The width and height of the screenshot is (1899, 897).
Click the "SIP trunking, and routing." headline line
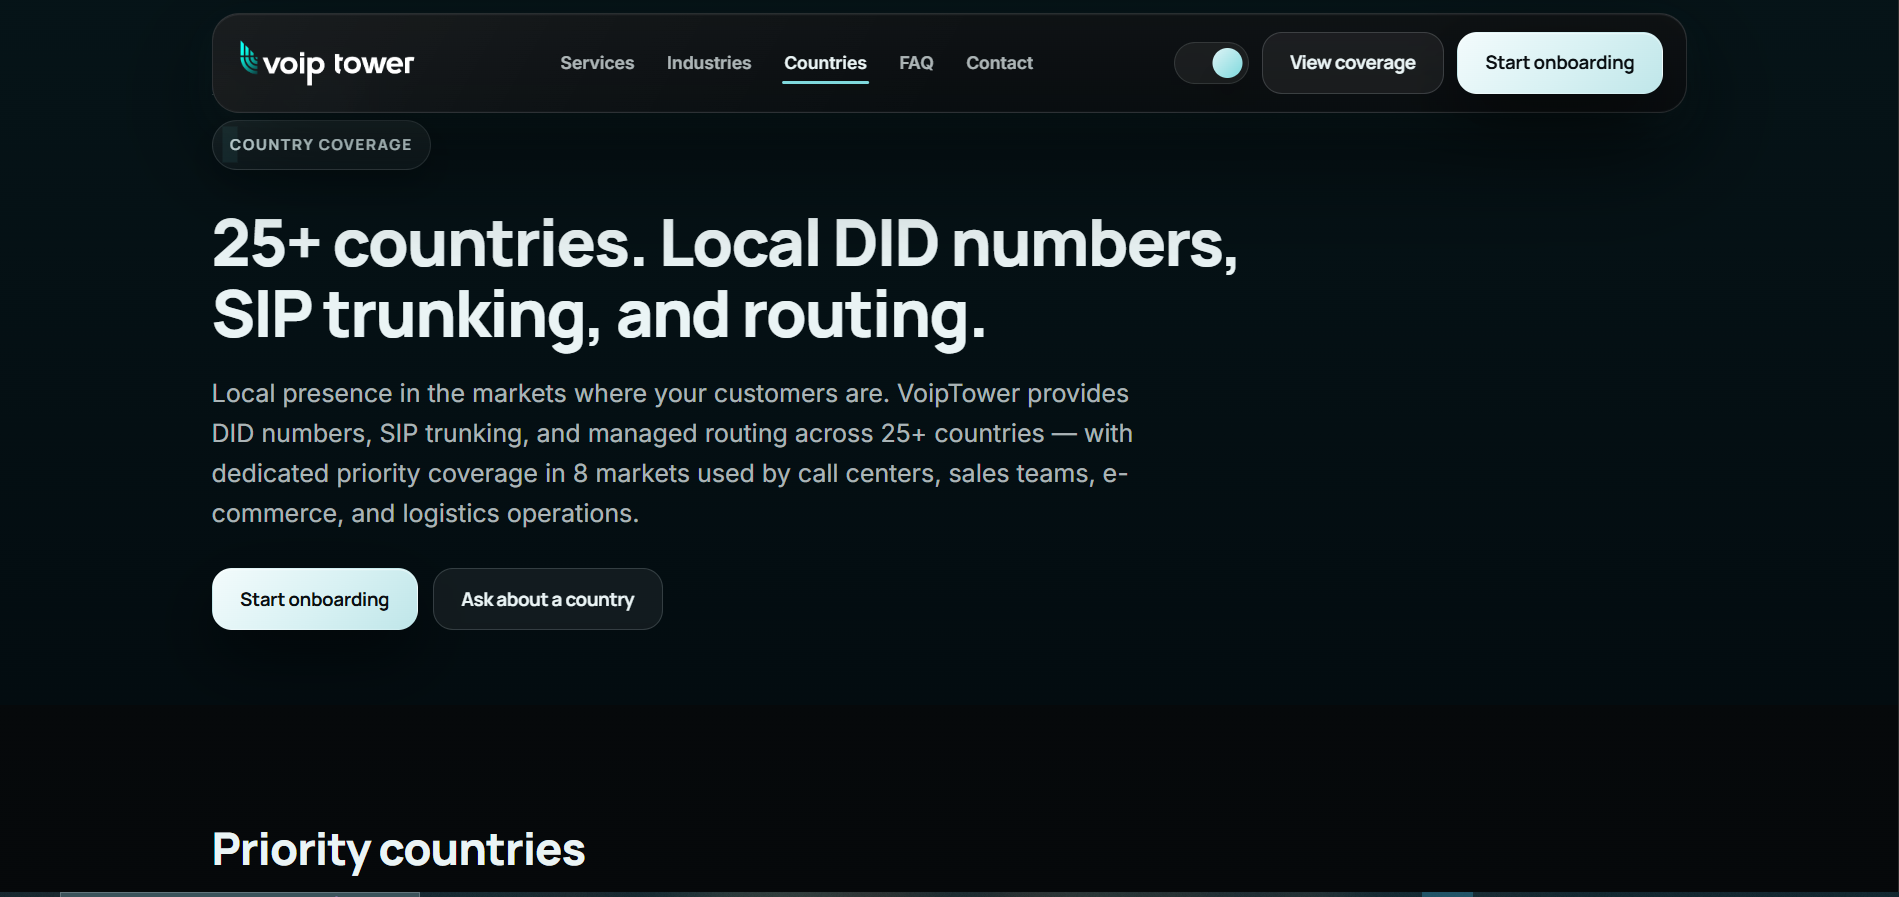(599, 315)
